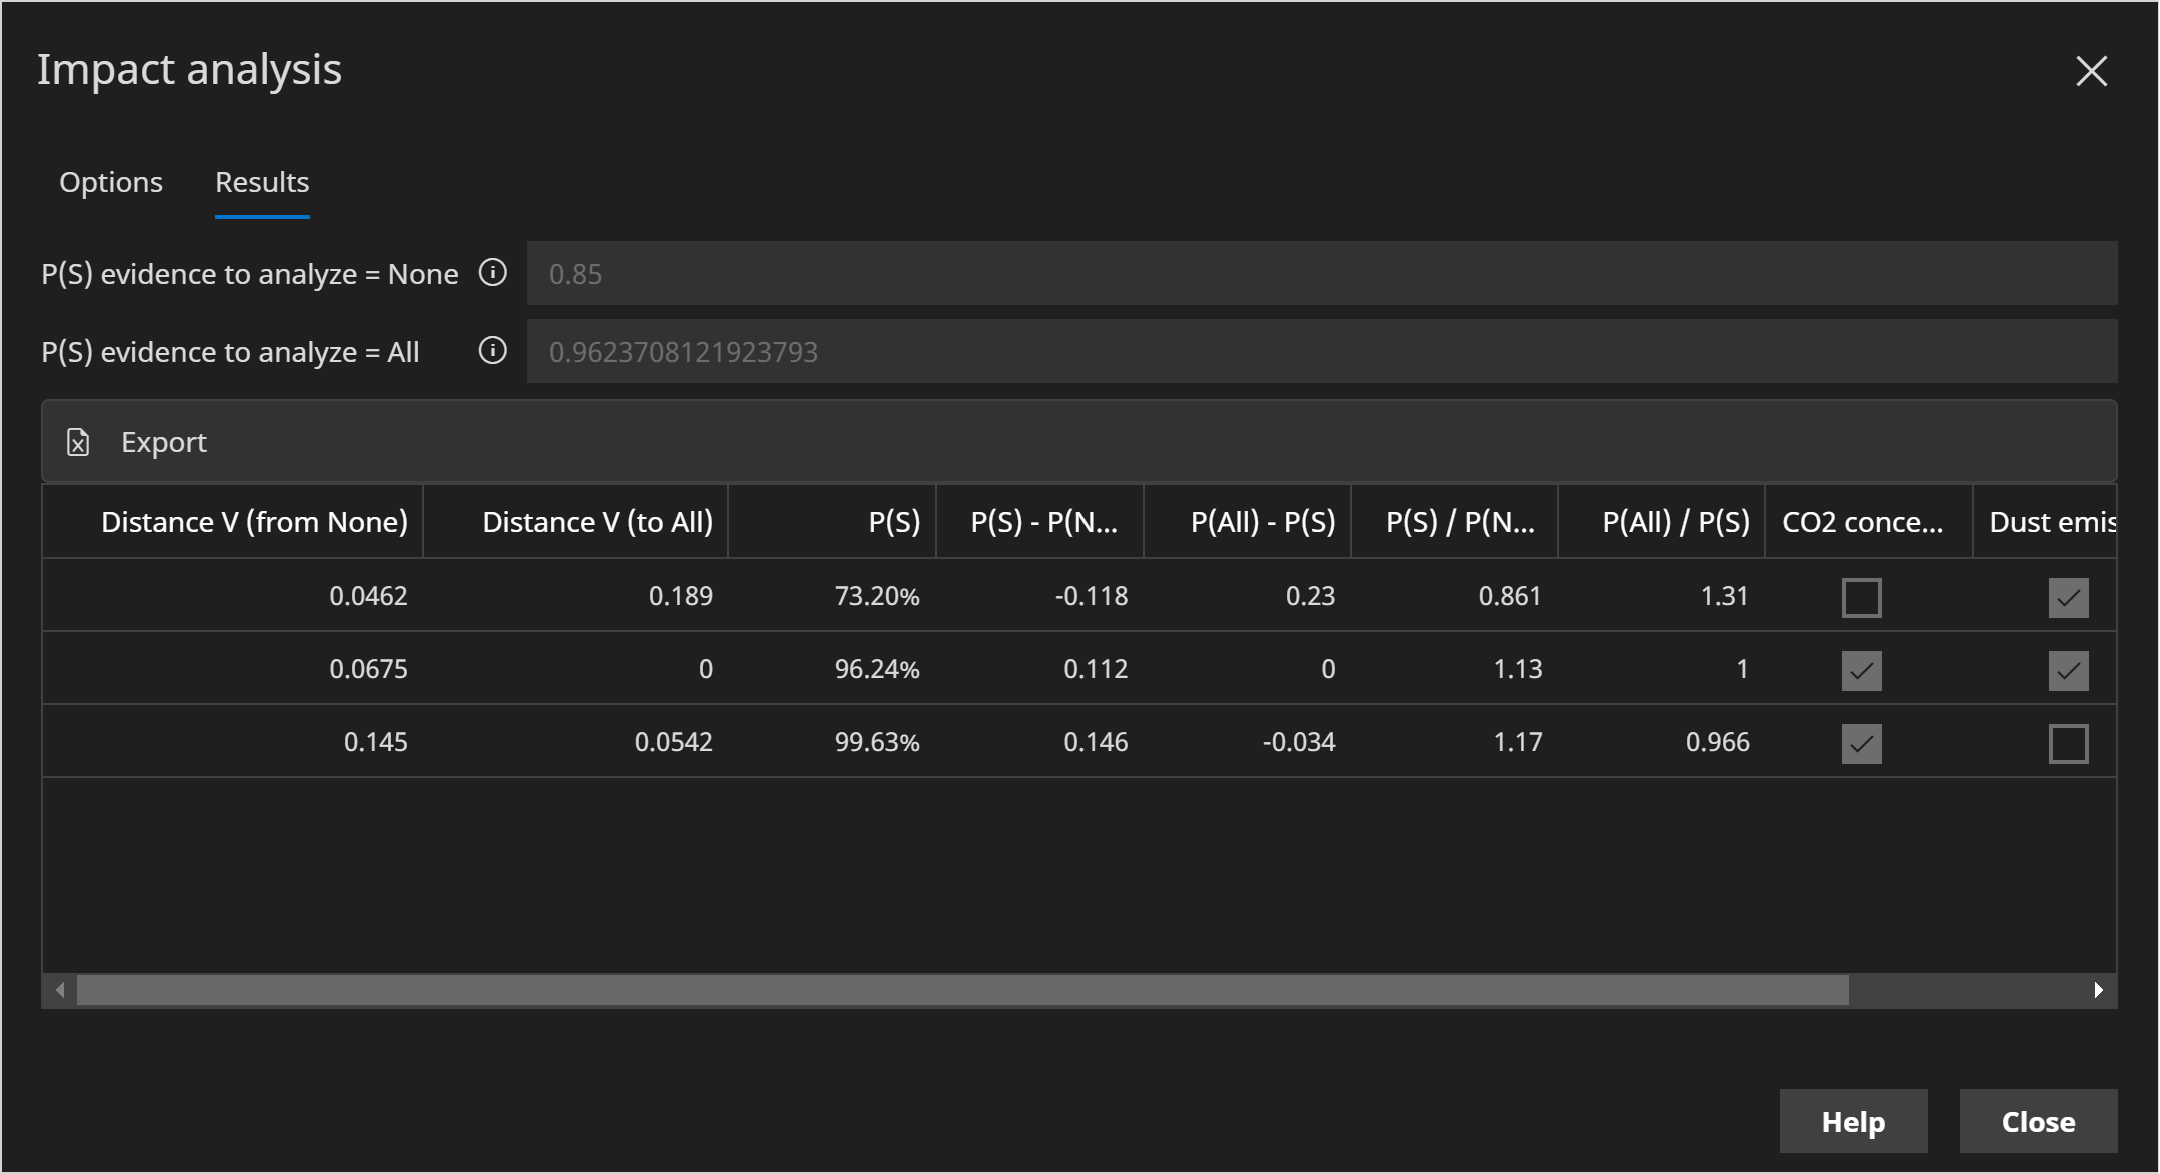Check CO2 concentration box in first row
This screenshot has height=1174, width=2160.
[x=1861, y=598]
